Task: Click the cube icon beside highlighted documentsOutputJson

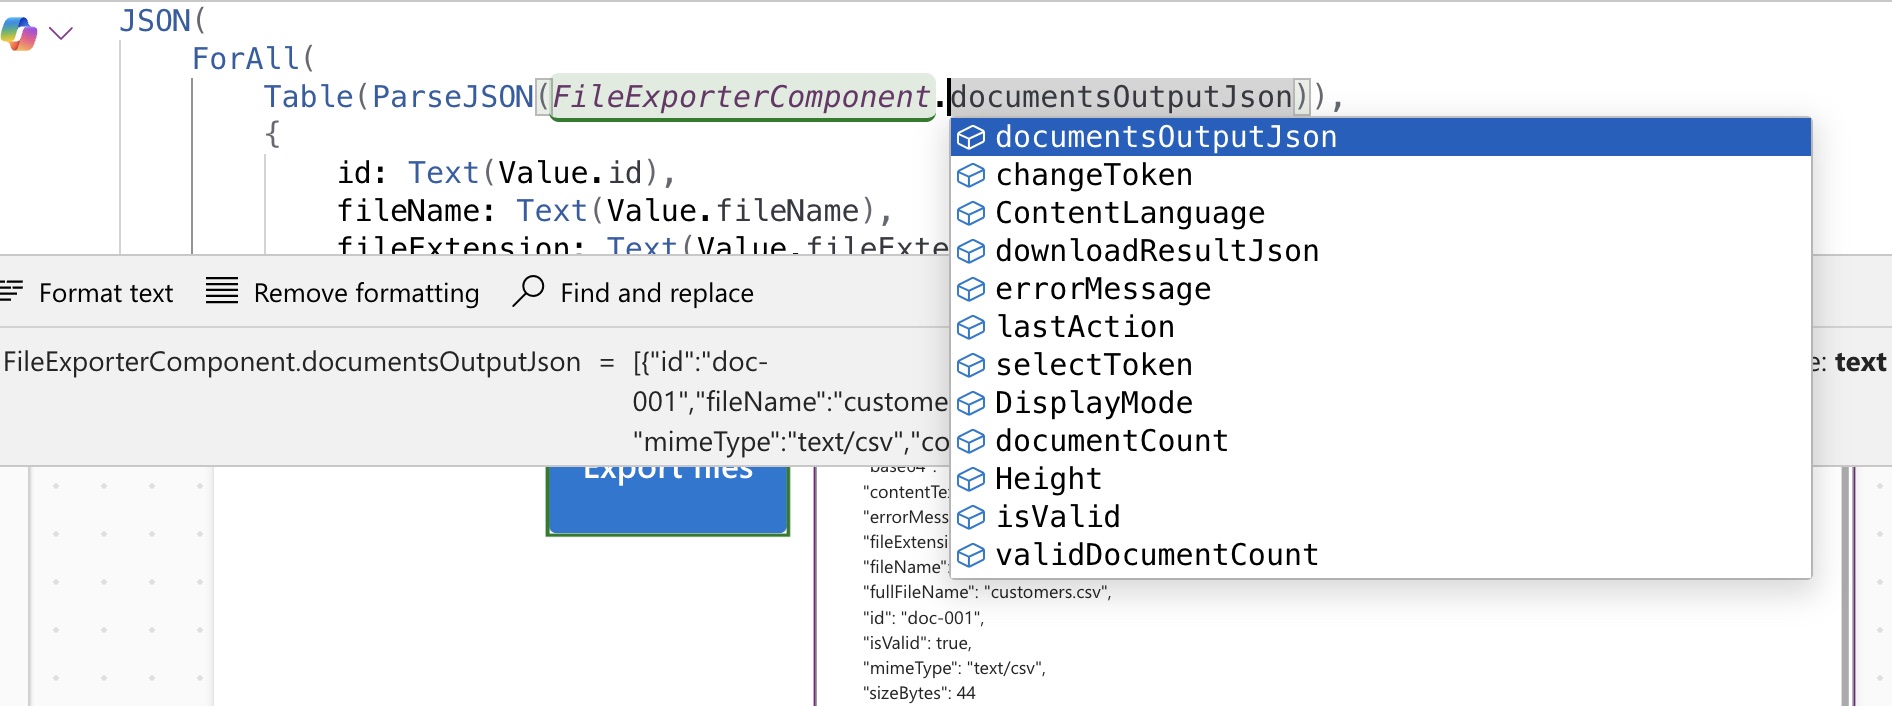Action: (x=971, y=137)
